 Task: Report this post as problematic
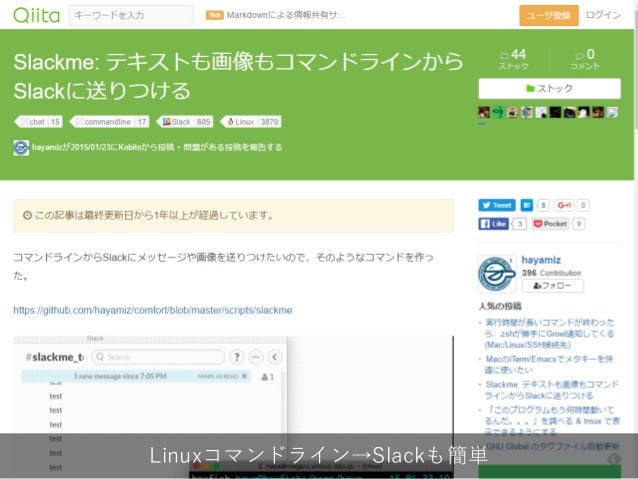click(x=233, y=147)
